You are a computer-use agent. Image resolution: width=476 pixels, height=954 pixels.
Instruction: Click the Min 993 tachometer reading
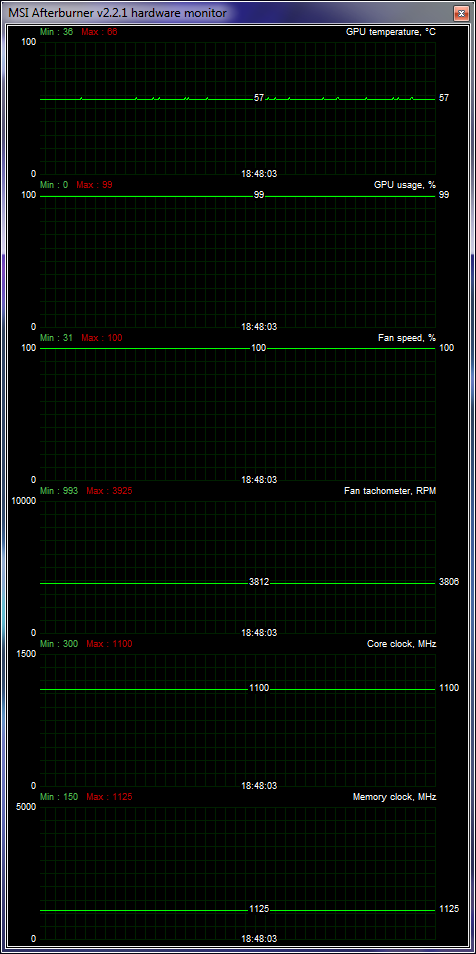(x=58, y=490)
